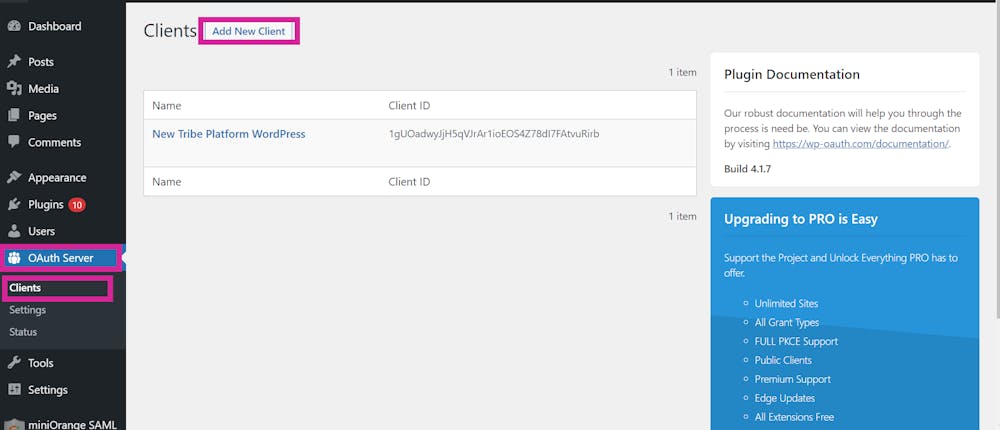Click the Media icon in sidebar

coord(14,89)
